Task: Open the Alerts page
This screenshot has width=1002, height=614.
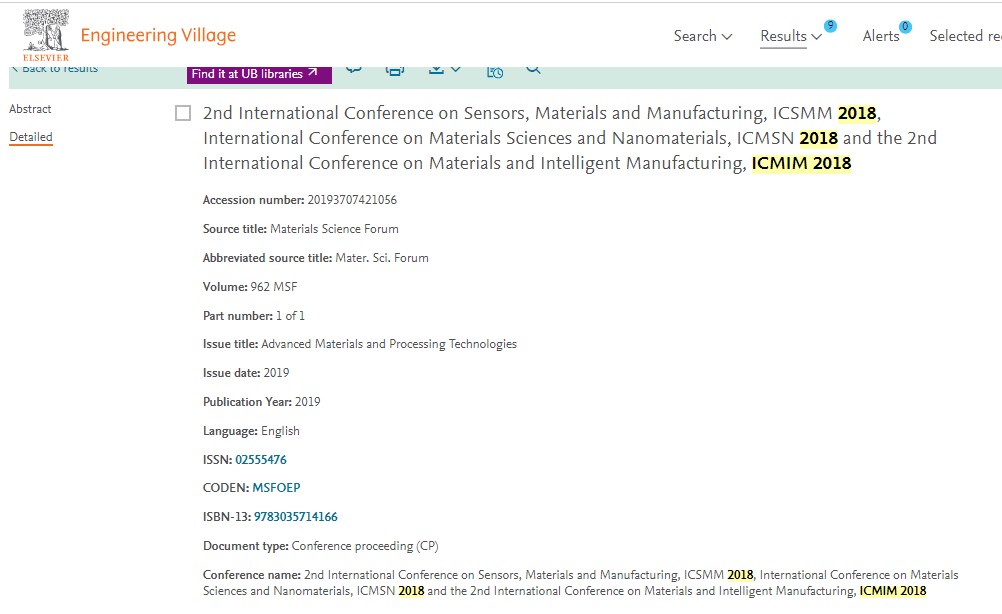Action: click(881, 36)
